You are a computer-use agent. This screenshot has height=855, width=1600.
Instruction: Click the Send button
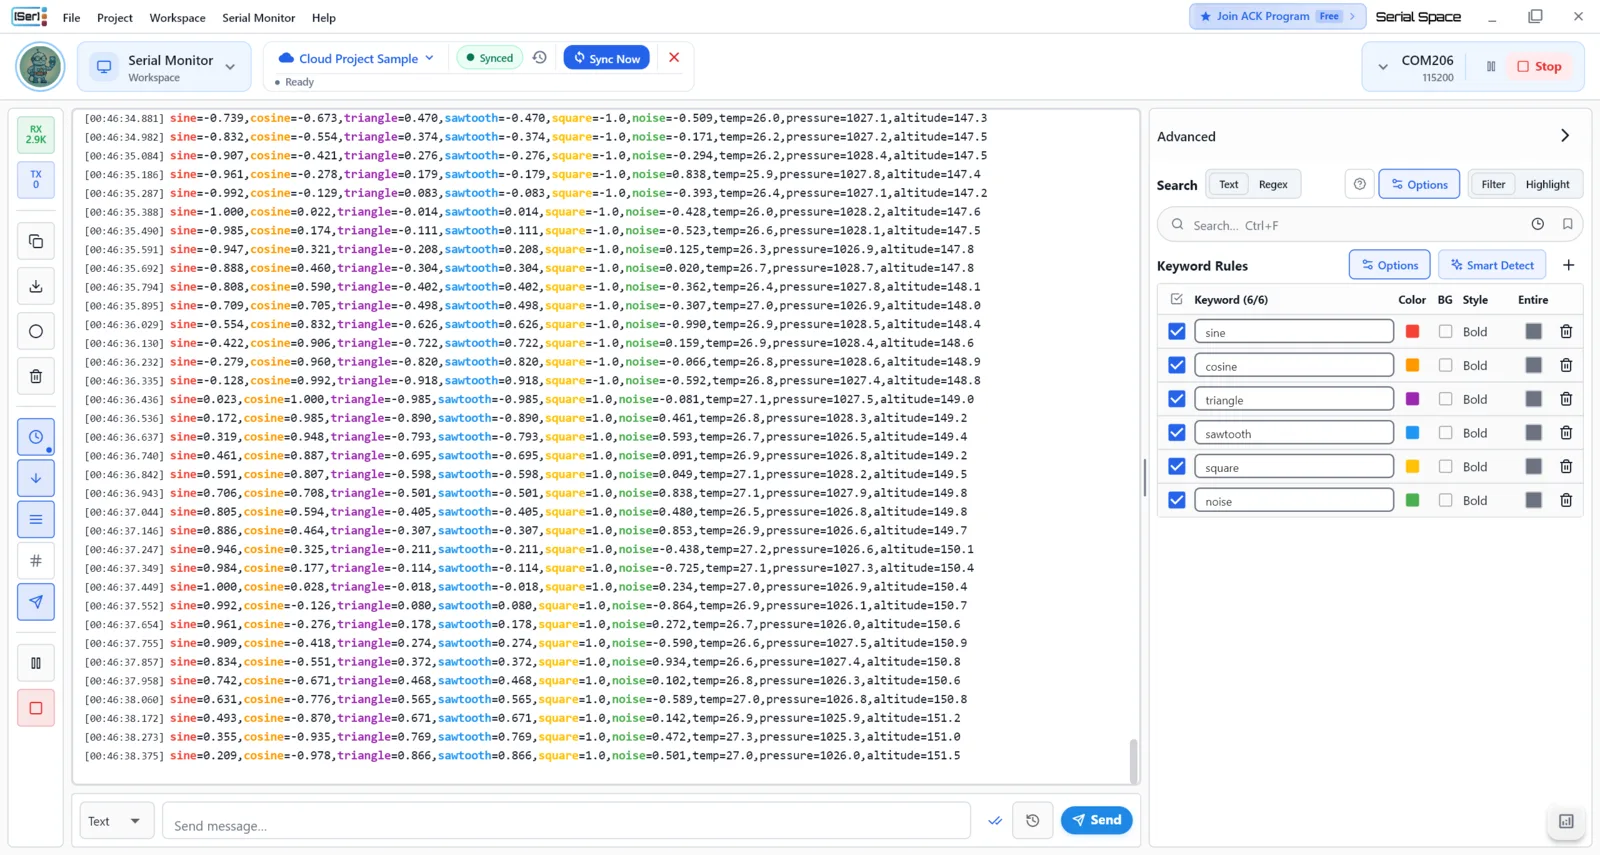click(1097, 820)
